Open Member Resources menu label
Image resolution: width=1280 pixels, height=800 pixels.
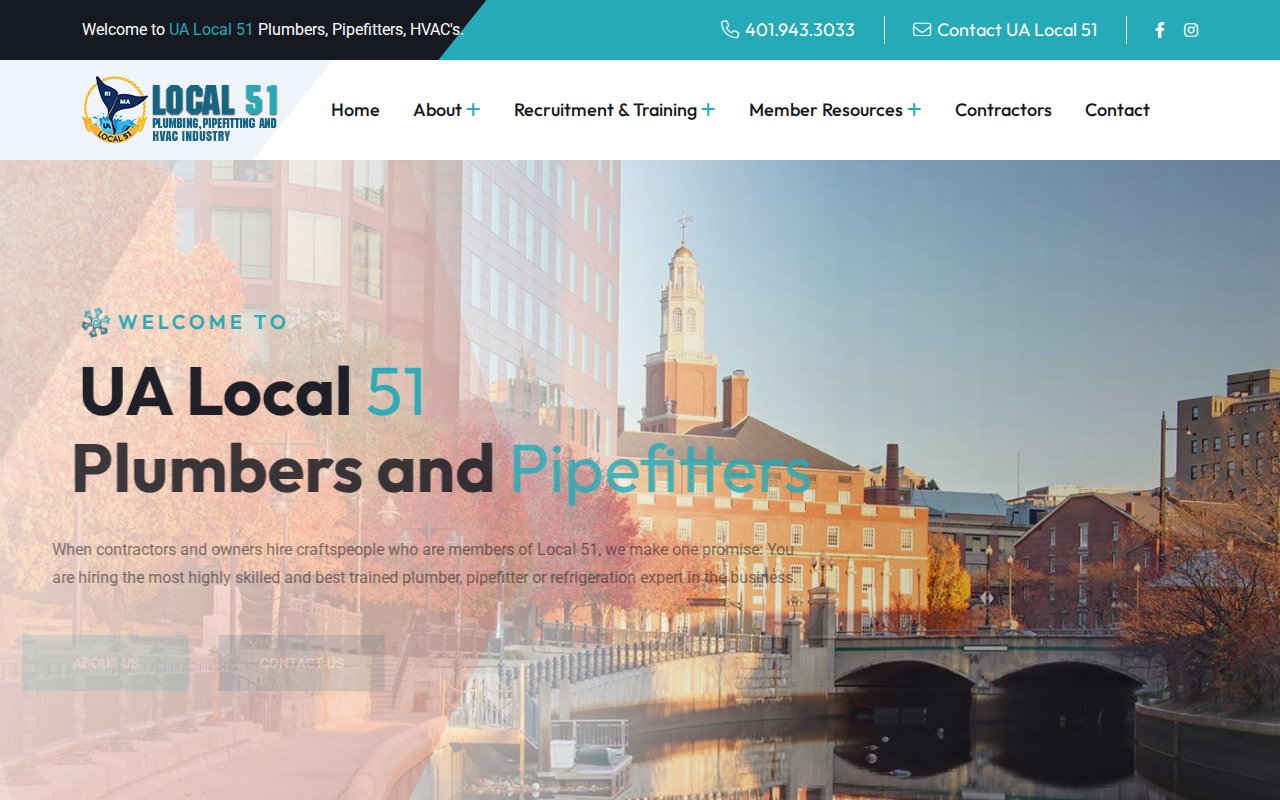click(x=825, y=110)
